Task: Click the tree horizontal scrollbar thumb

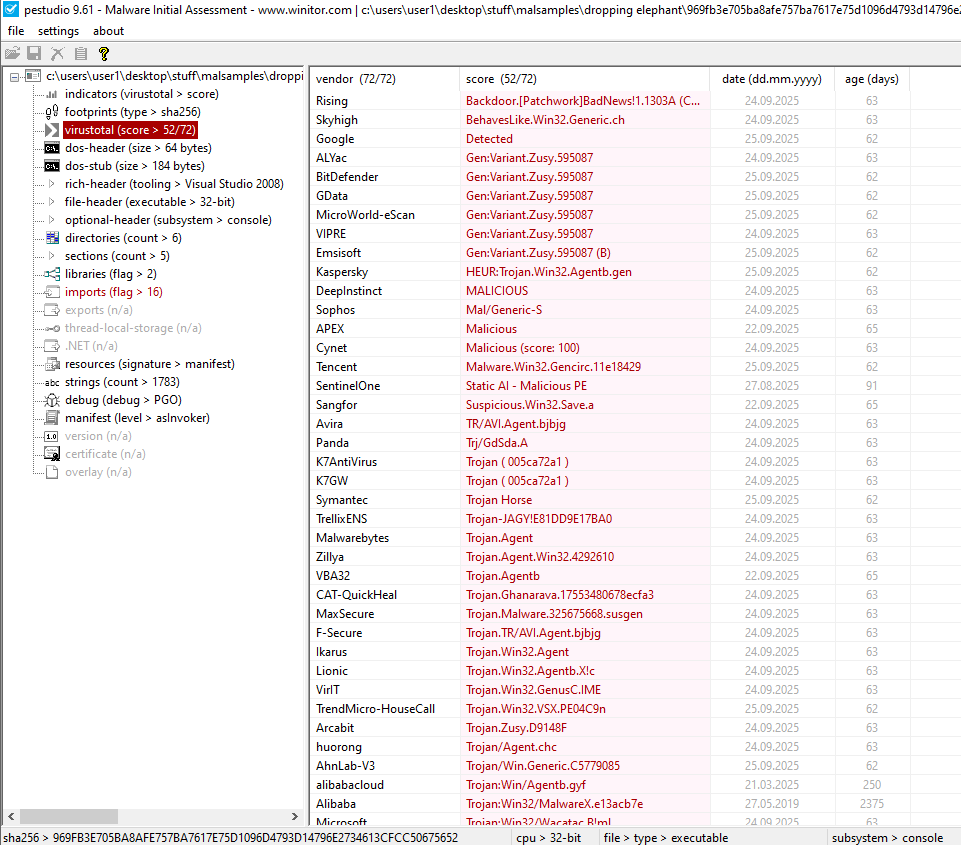Action: (x=69, y=816)
